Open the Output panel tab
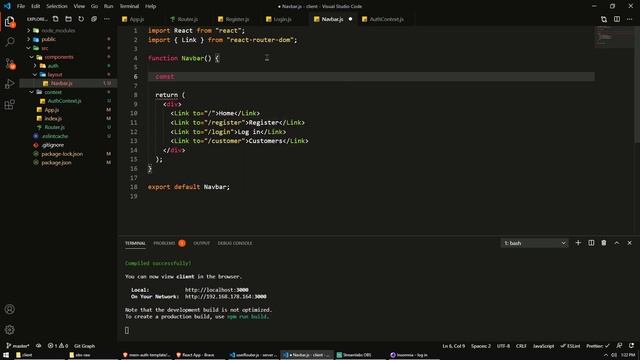 coord(201,243)
